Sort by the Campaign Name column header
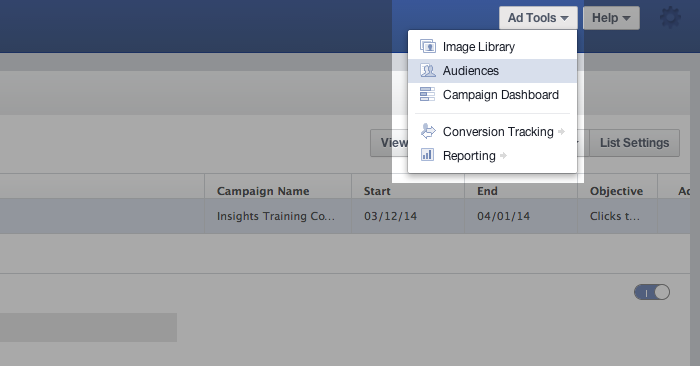The width and height of the screenshot is (700, 366). point(278,186)
